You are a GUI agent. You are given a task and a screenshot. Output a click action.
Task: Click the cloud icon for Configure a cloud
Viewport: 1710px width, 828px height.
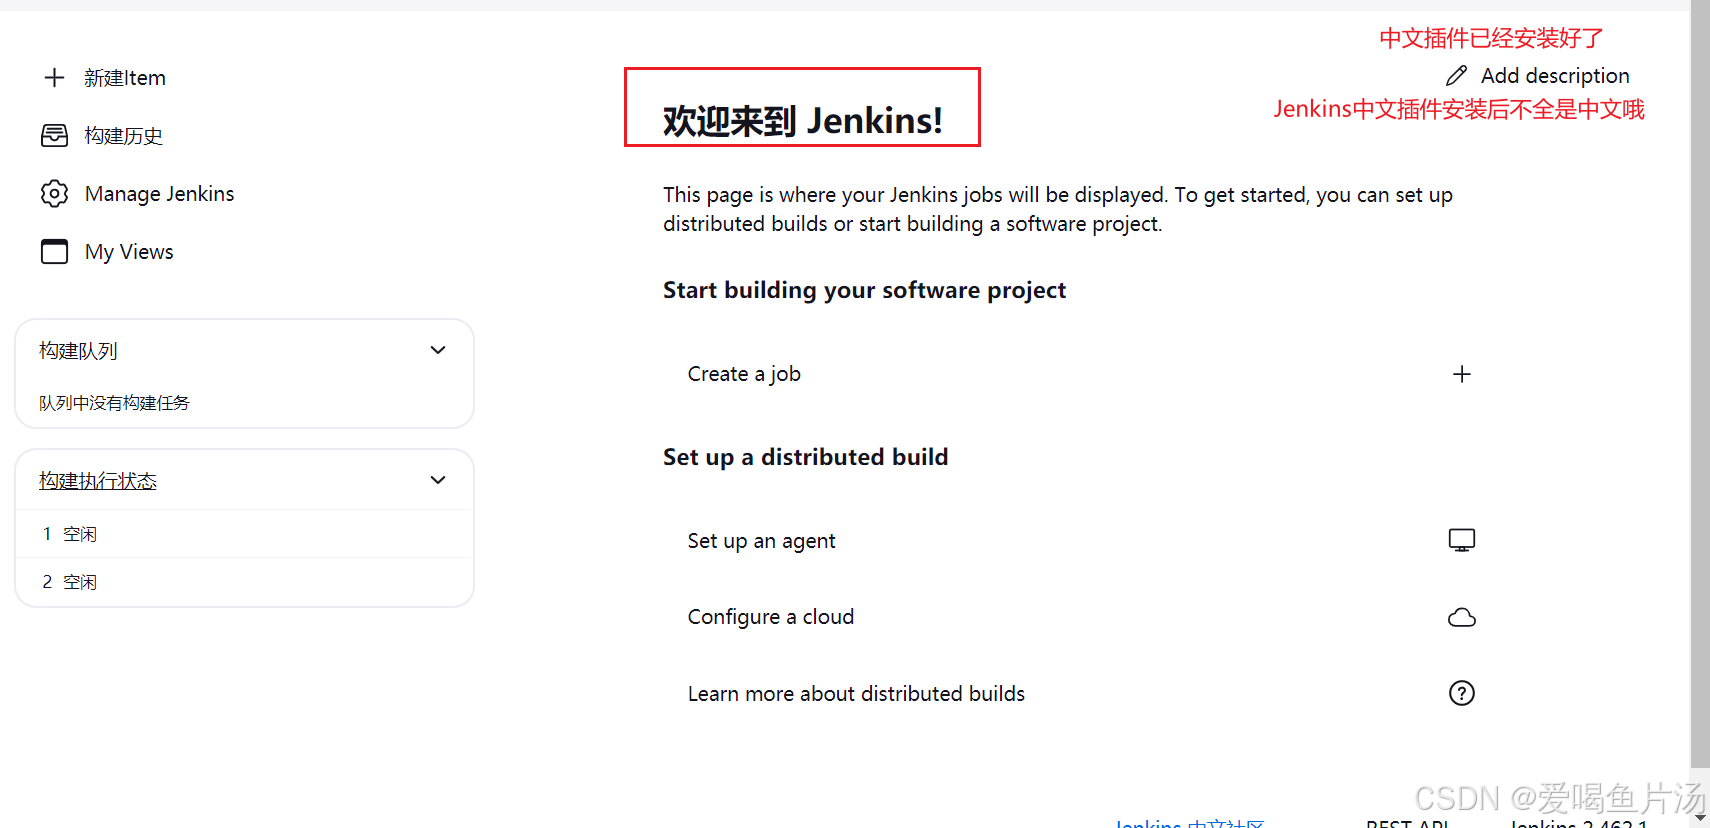point(1462,617)
